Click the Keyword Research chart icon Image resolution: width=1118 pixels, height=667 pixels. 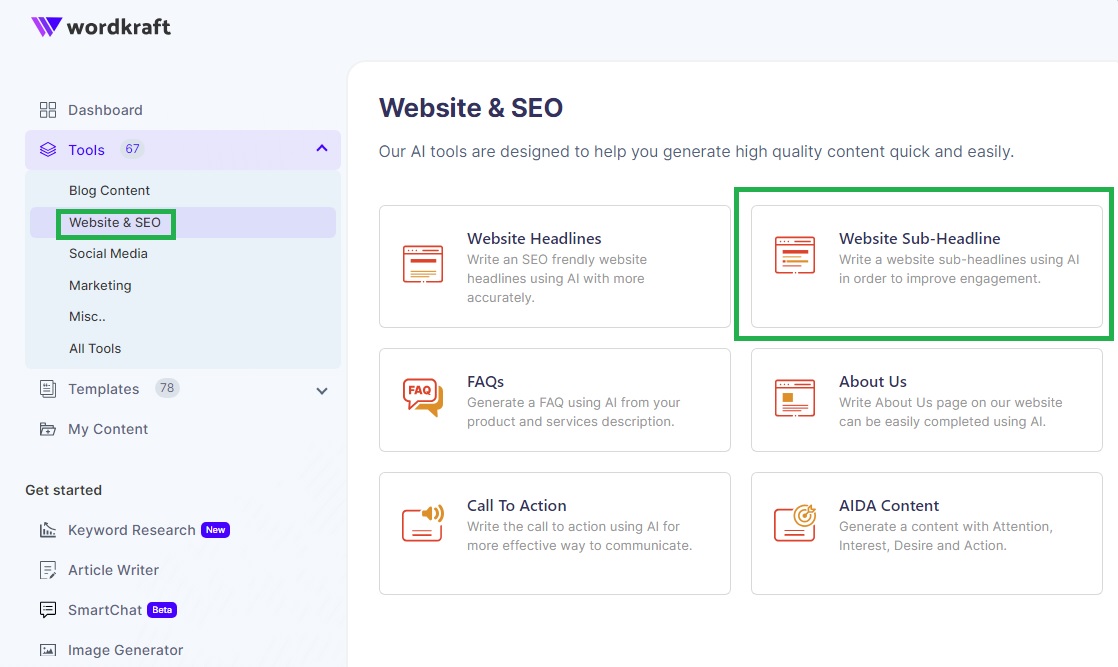(47, 529)
